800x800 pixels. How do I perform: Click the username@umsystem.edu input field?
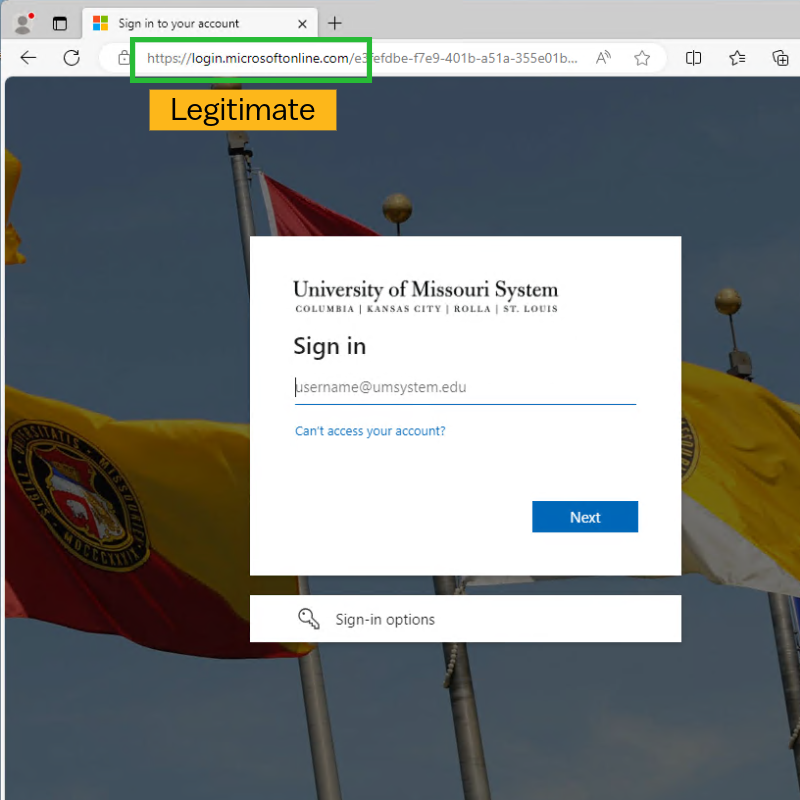click(x=465, y=388)
